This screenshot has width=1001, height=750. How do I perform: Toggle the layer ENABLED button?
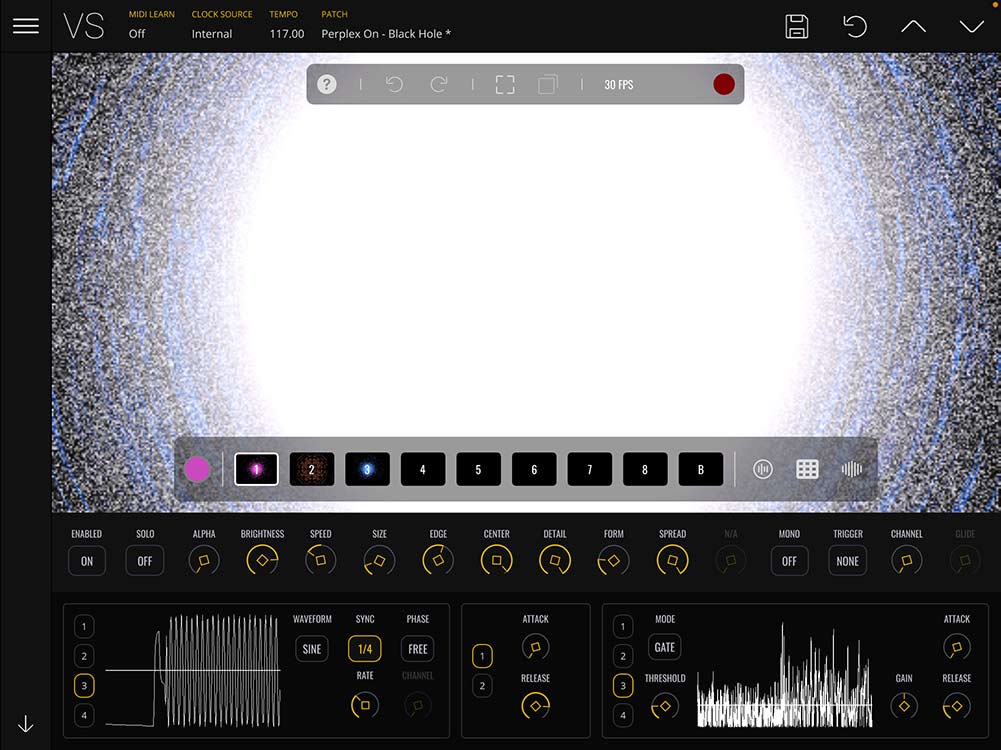[x=87, y=561]
